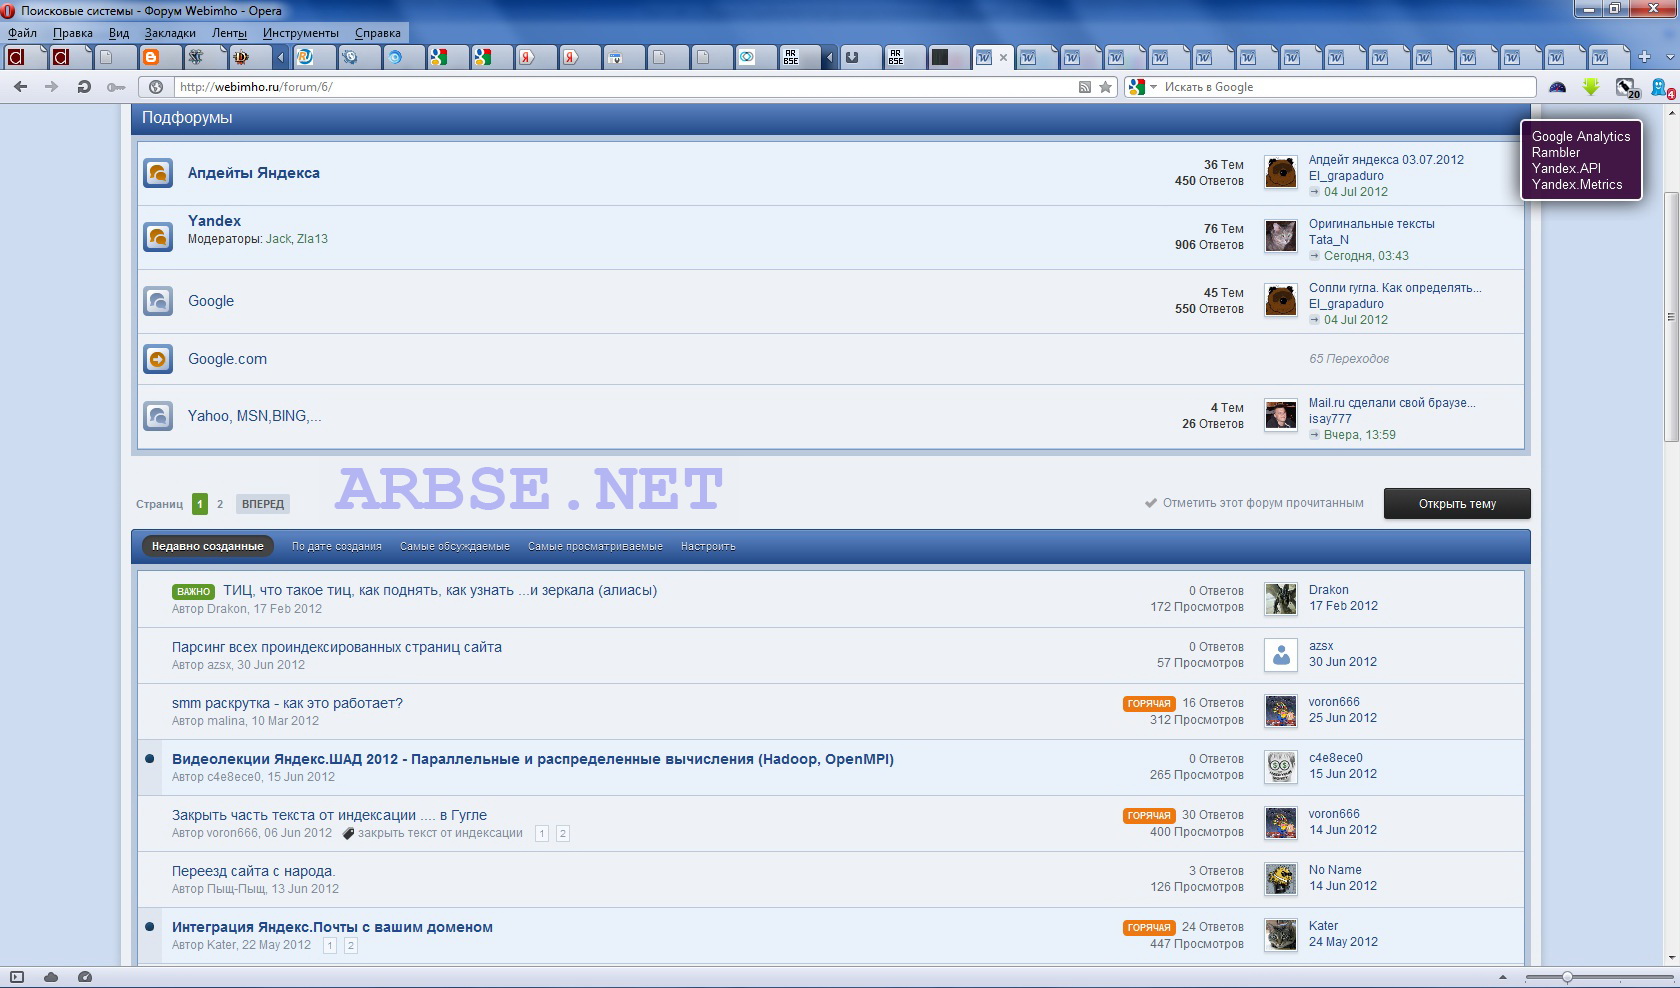Reload the current page
The height and width of the screenshot is (988, 1680).
point(84,87)
